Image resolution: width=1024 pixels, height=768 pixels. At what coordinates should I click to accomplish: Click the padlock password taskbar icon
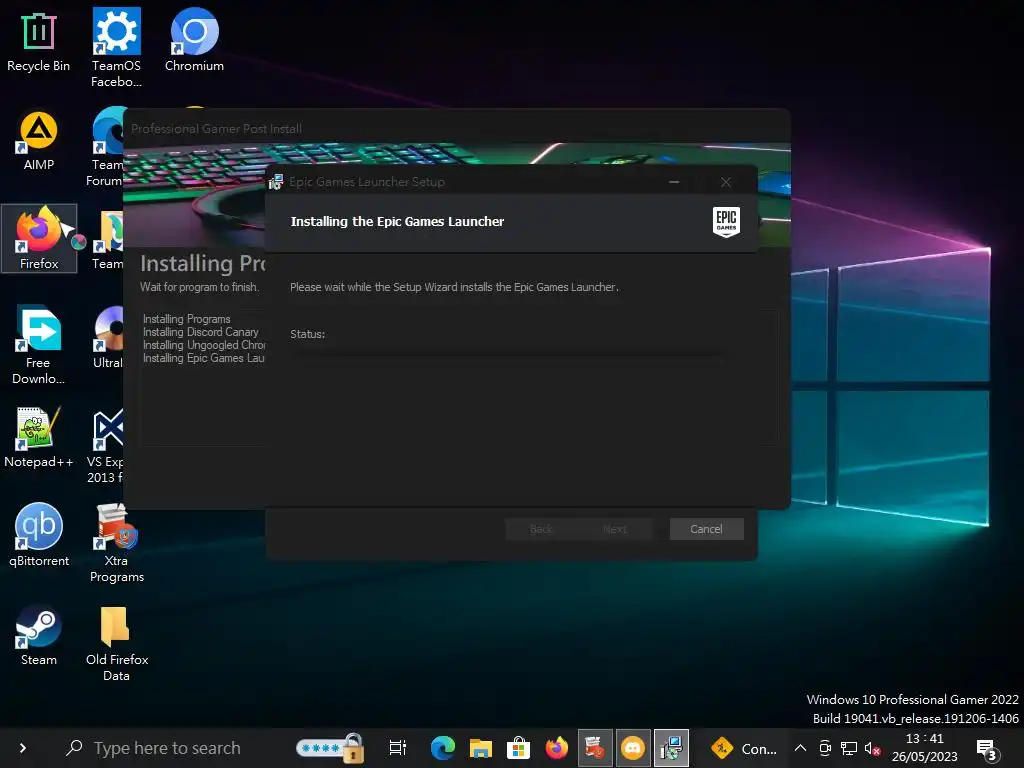(x=330, y=748)
